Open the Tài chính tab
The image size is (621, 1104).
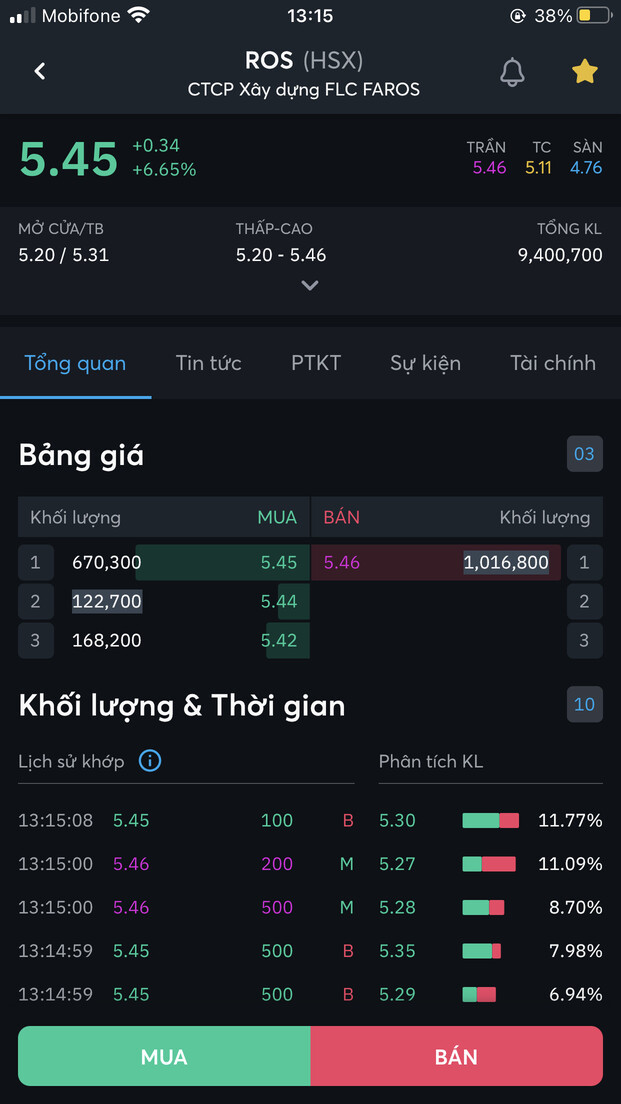click(x=552, y=363)
